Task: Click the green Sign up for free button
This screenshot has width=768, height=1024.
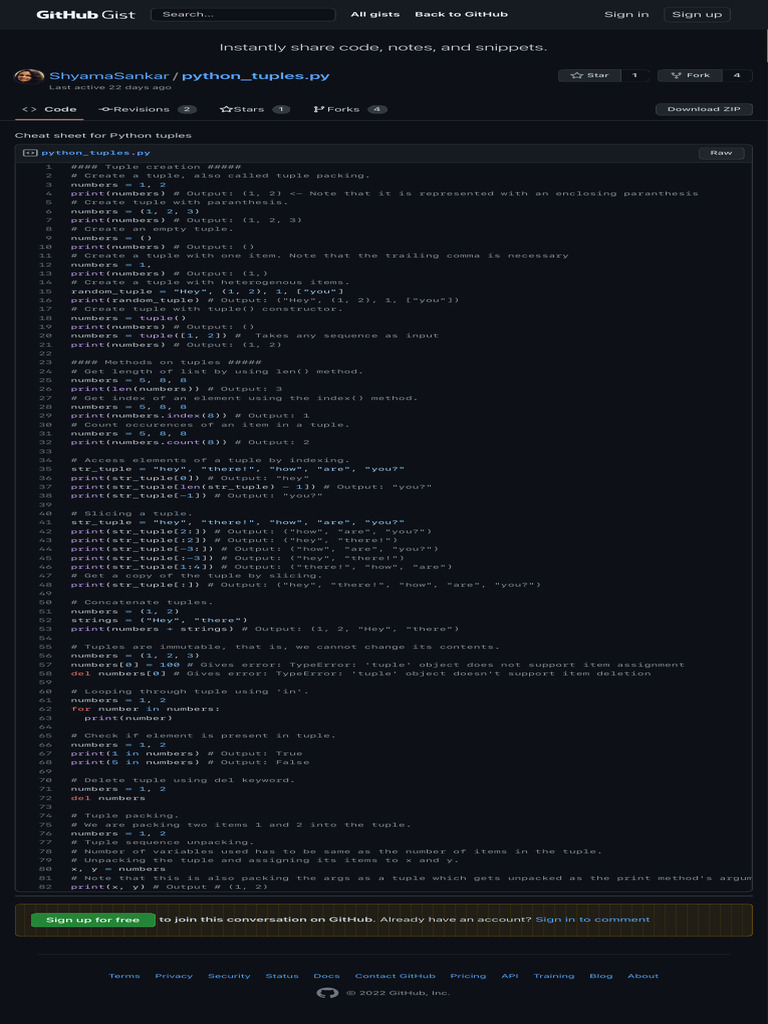Action: coord(93,920)
